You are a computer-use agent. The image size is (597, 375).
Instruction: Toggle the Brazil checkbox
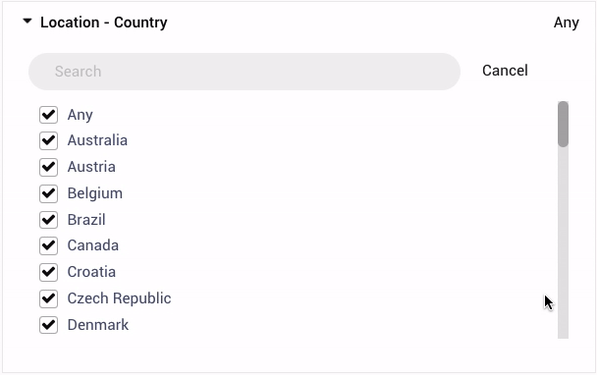tap(48, 220)
